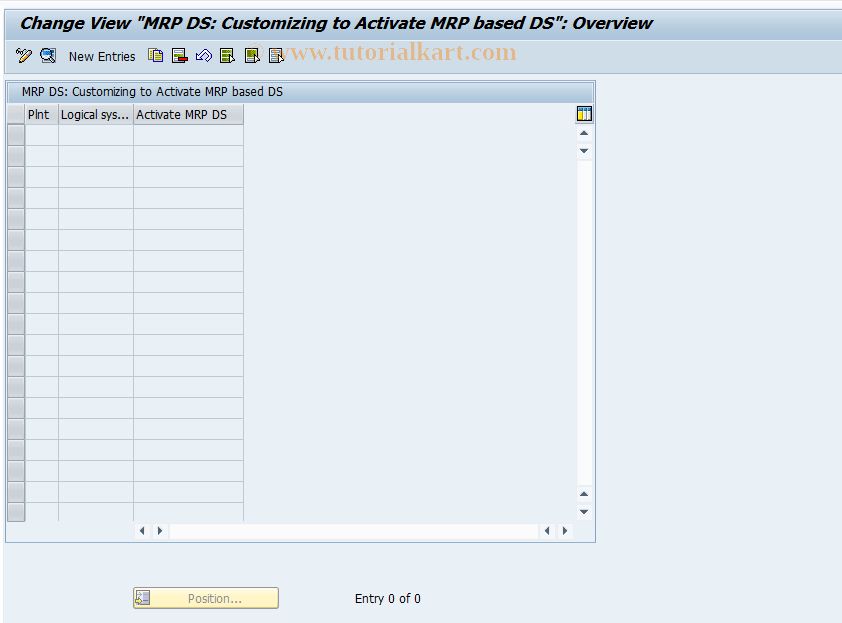
Task: Click the Position... button
Action: tap(206, 598)
